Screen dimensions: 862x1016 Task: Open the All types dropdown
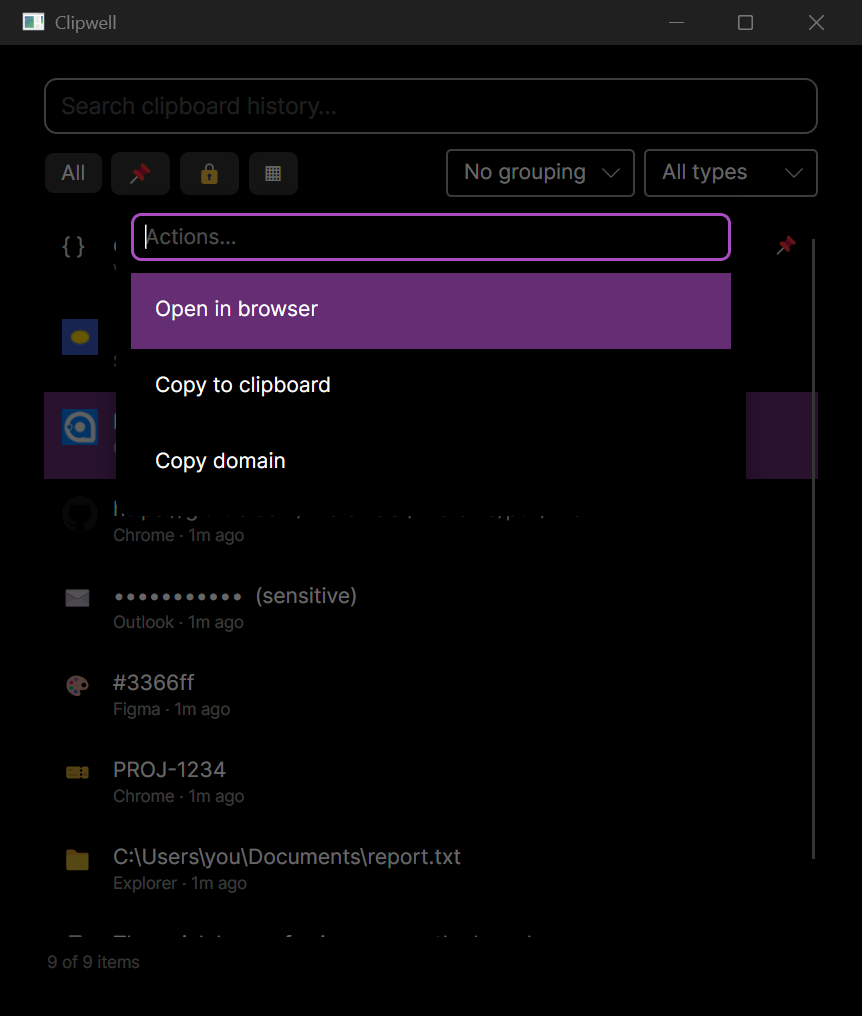[730, 173]
